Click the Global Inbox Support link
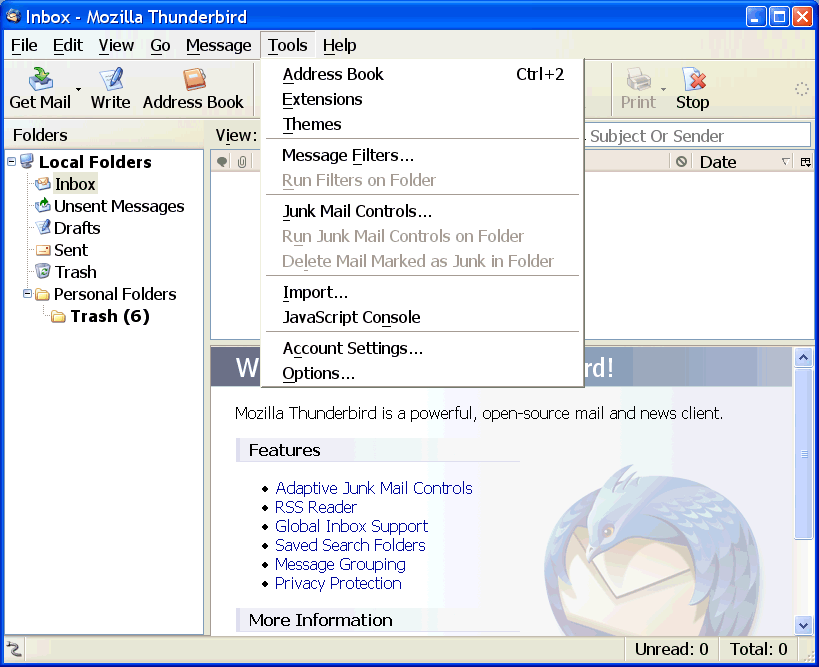819x667 pixels. (x=352, y=526)
